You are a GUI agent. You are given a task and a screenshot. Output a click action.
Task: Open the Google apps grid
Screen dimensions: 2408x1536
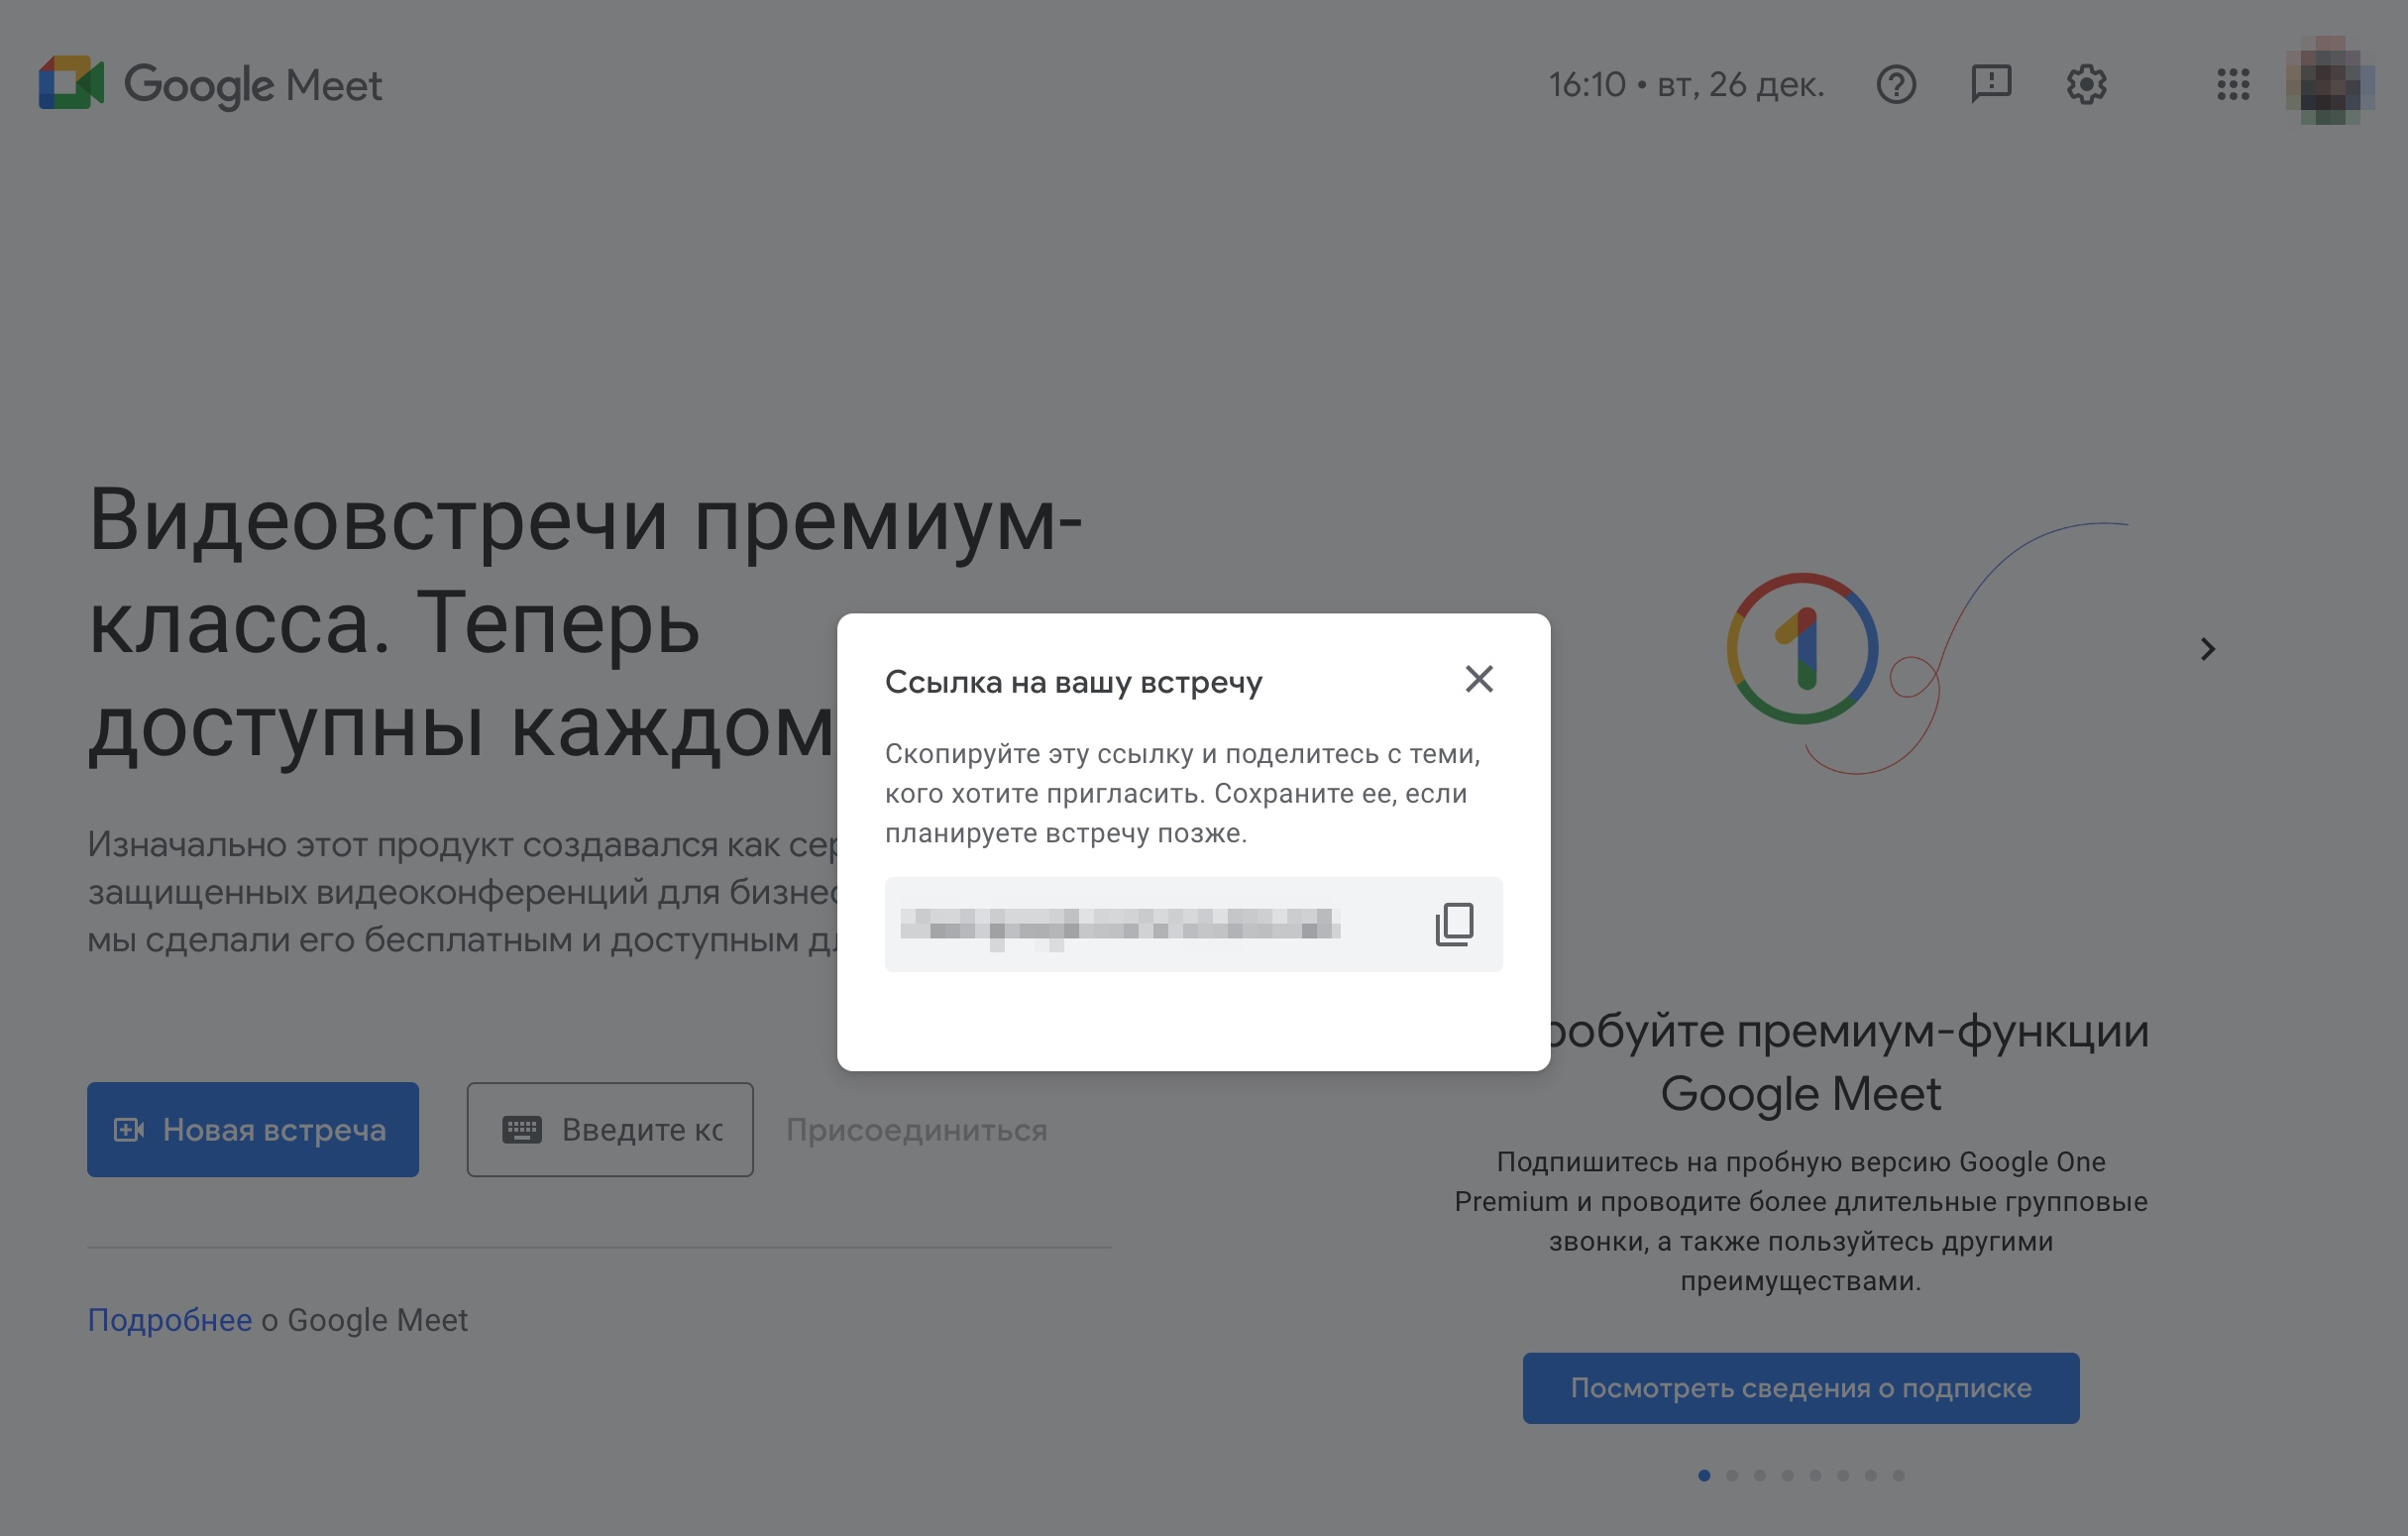click(2233, 85)
